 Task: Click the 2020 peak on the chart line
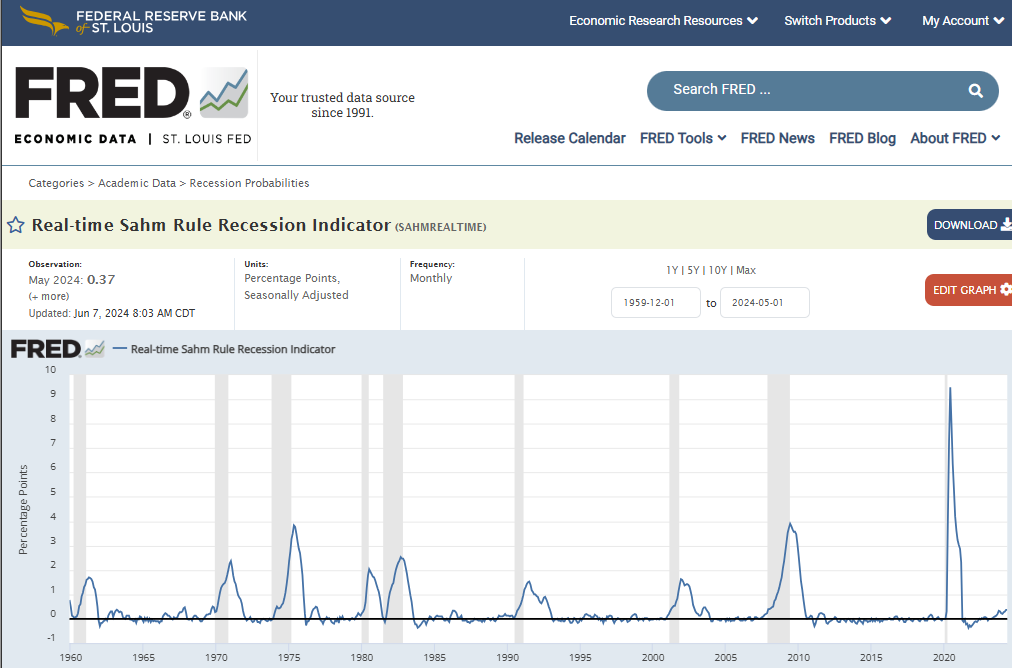pos(949,389)
